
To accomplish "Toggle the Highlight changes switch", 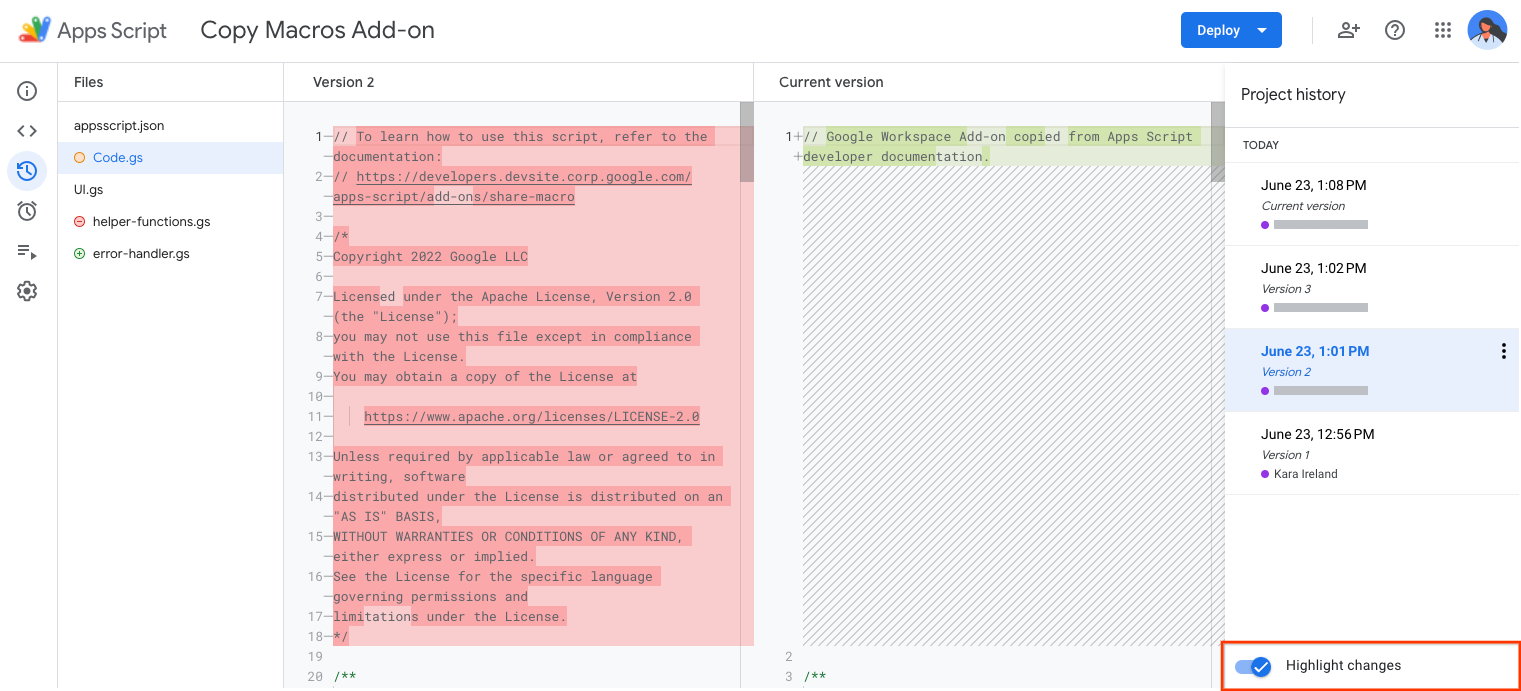I will click(1252, 666).
